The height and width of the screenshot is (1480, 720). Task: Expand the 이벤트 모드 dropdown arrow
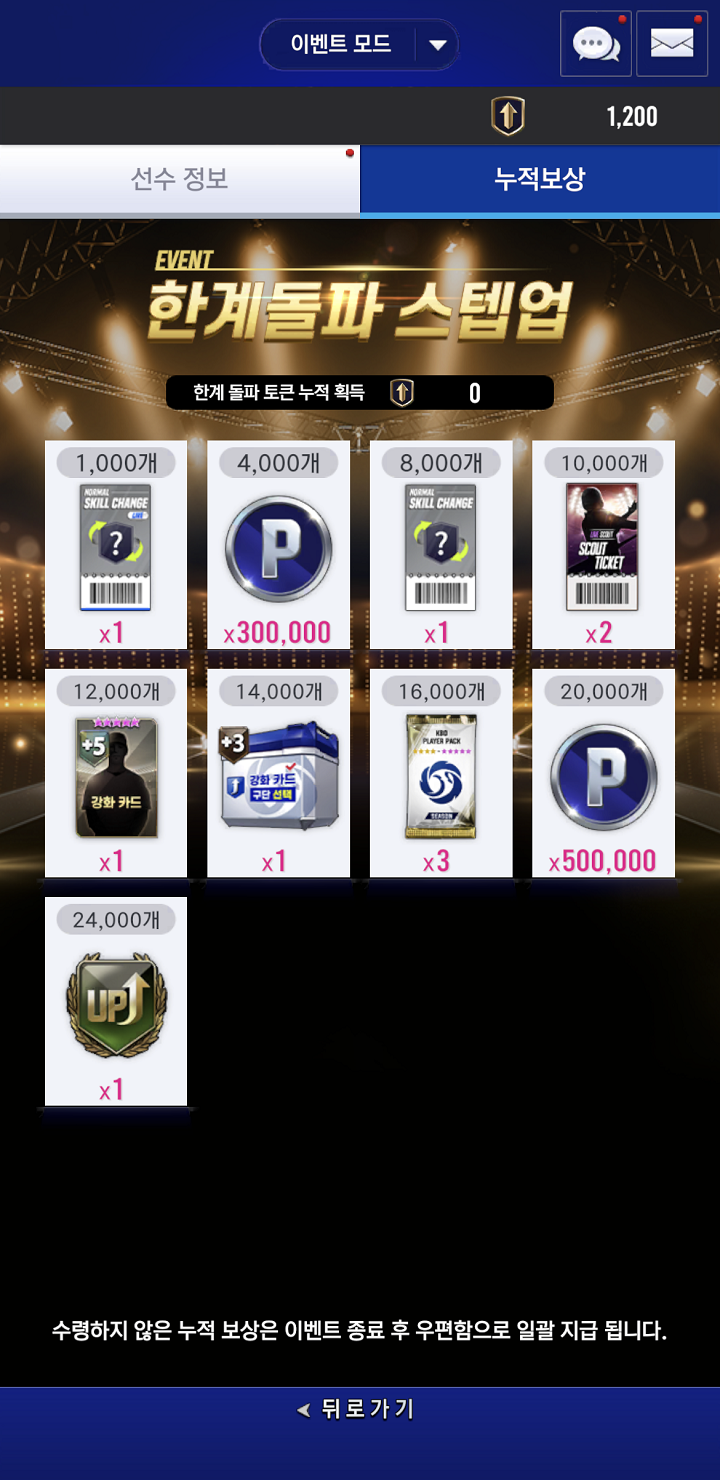coord(437,45)
